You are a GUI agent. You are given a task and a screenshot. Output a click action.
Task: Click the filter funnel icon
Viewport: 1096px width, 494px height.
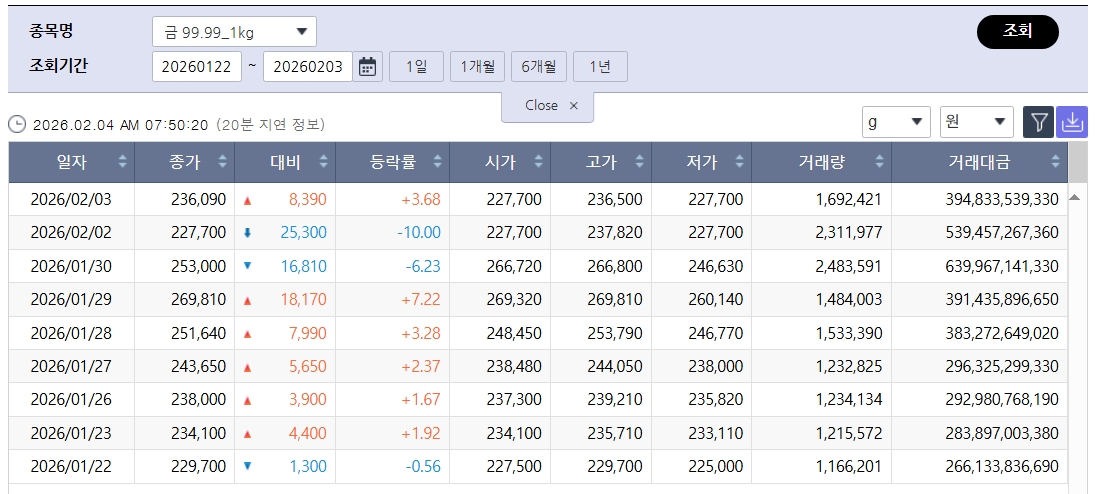click(x=1039, y=122)
